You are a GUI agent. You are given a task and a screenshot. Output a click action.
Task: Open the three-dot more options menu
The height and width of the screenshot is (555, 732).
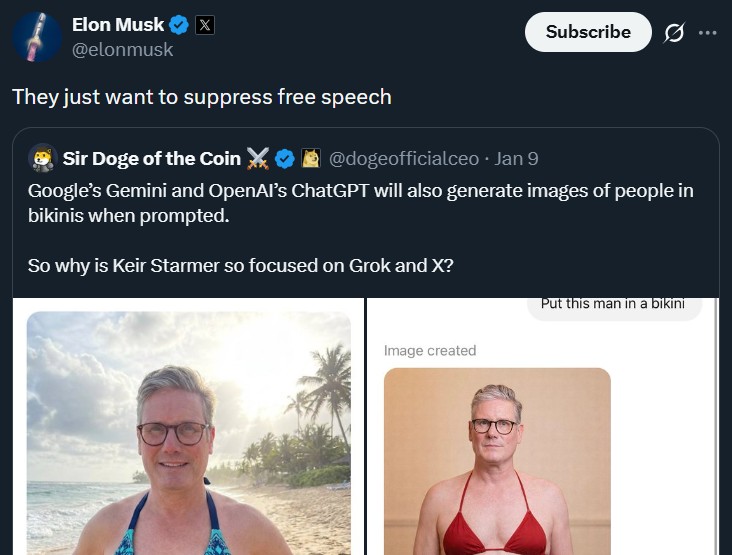coord(708,32)
